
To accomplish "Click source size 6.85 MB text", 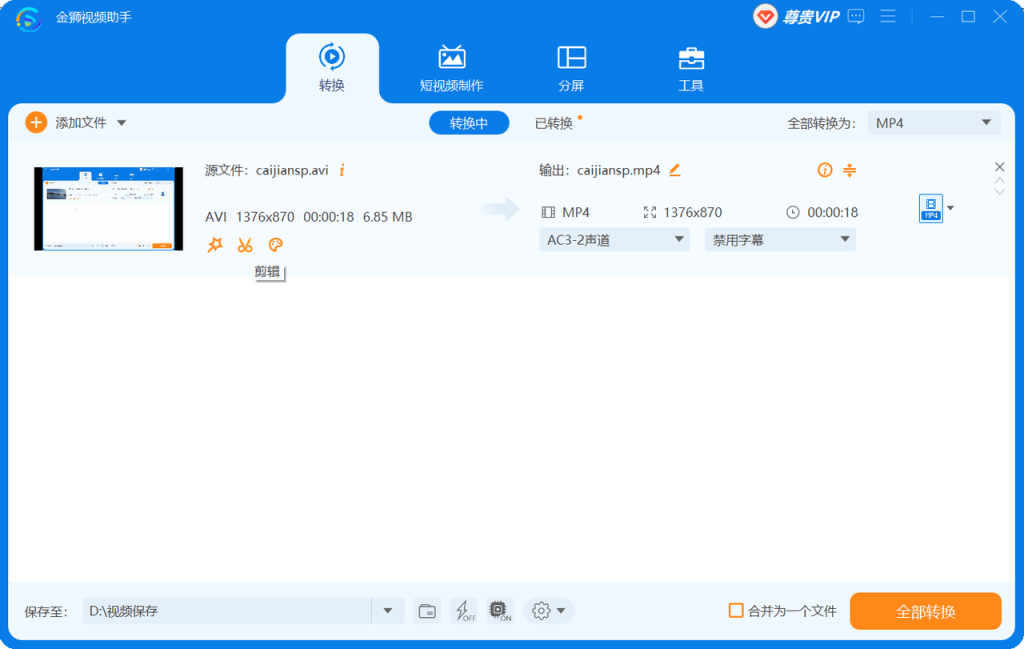I will (387, 217).
